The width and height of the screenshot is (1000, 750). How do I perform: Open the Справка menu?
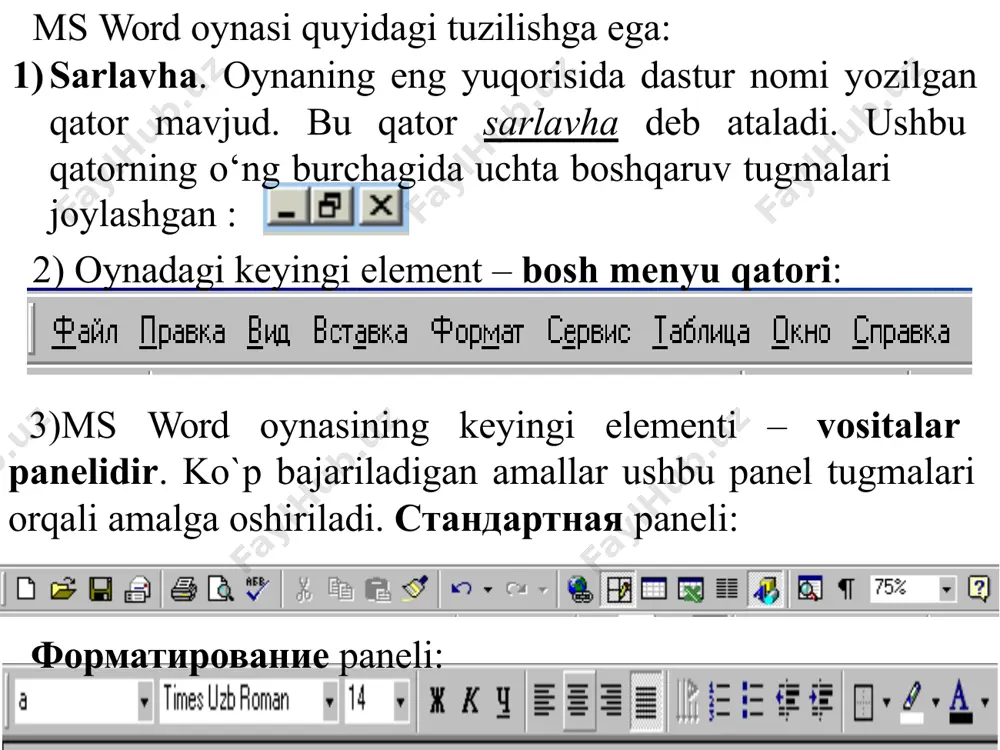tap(901, 332)
